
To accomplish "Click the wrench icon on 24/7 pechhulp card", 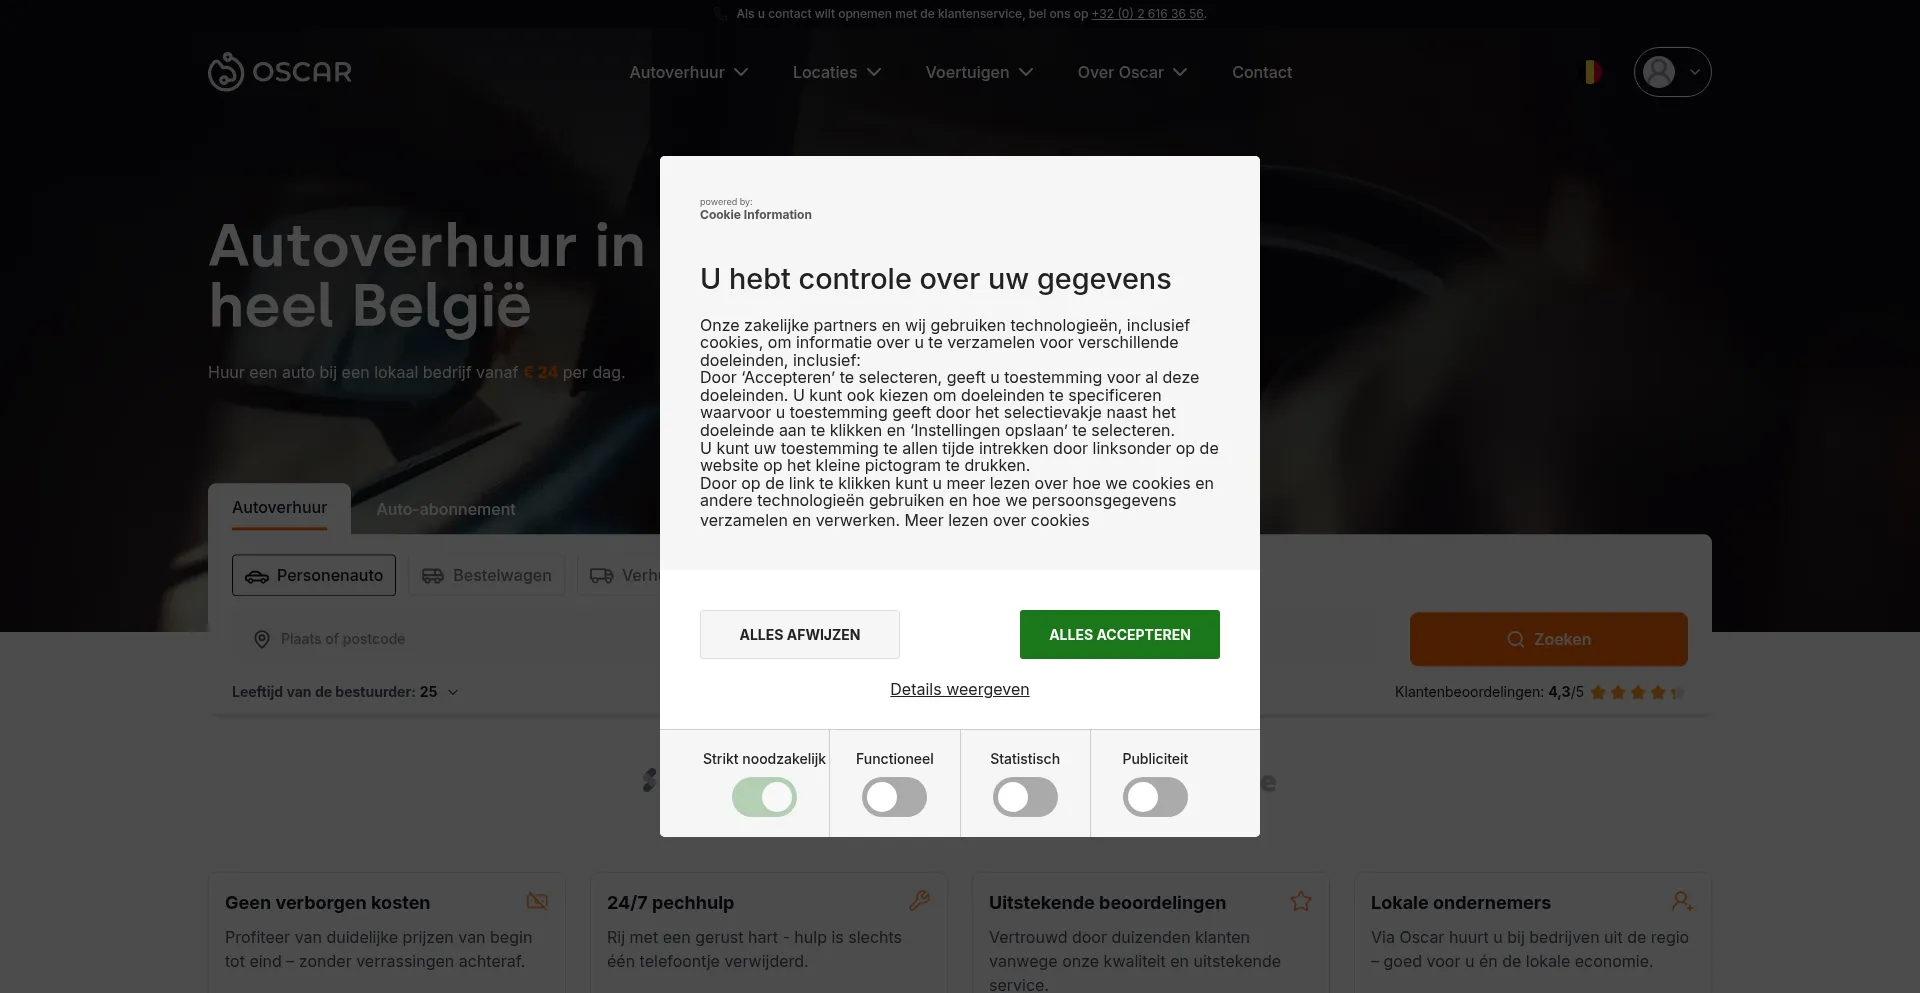I will click(x=919, y=901).
